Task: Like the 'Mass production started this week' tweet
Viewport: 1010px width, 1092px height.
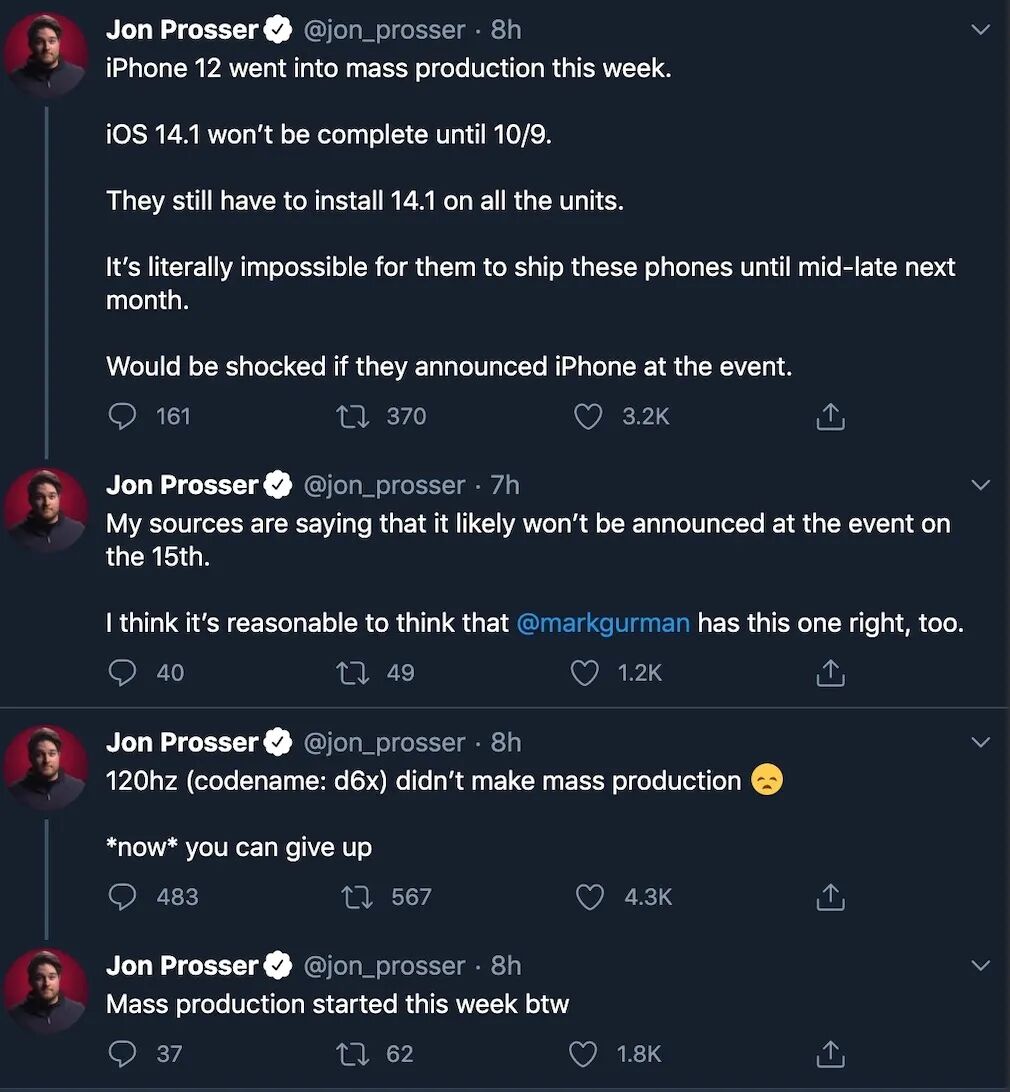Action: pyautogui.click(x=583, y=1054)
